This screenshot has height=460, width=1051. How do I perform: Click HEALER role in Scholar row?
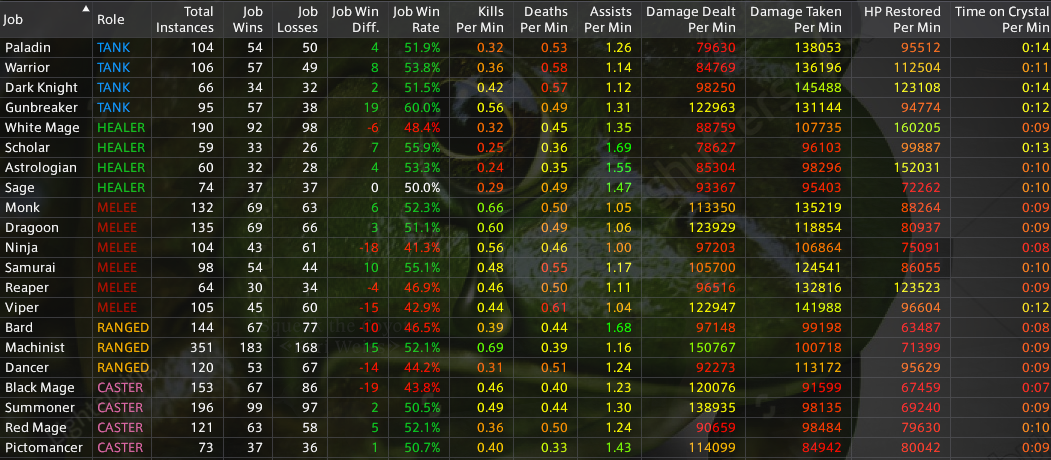coord(121,148)
